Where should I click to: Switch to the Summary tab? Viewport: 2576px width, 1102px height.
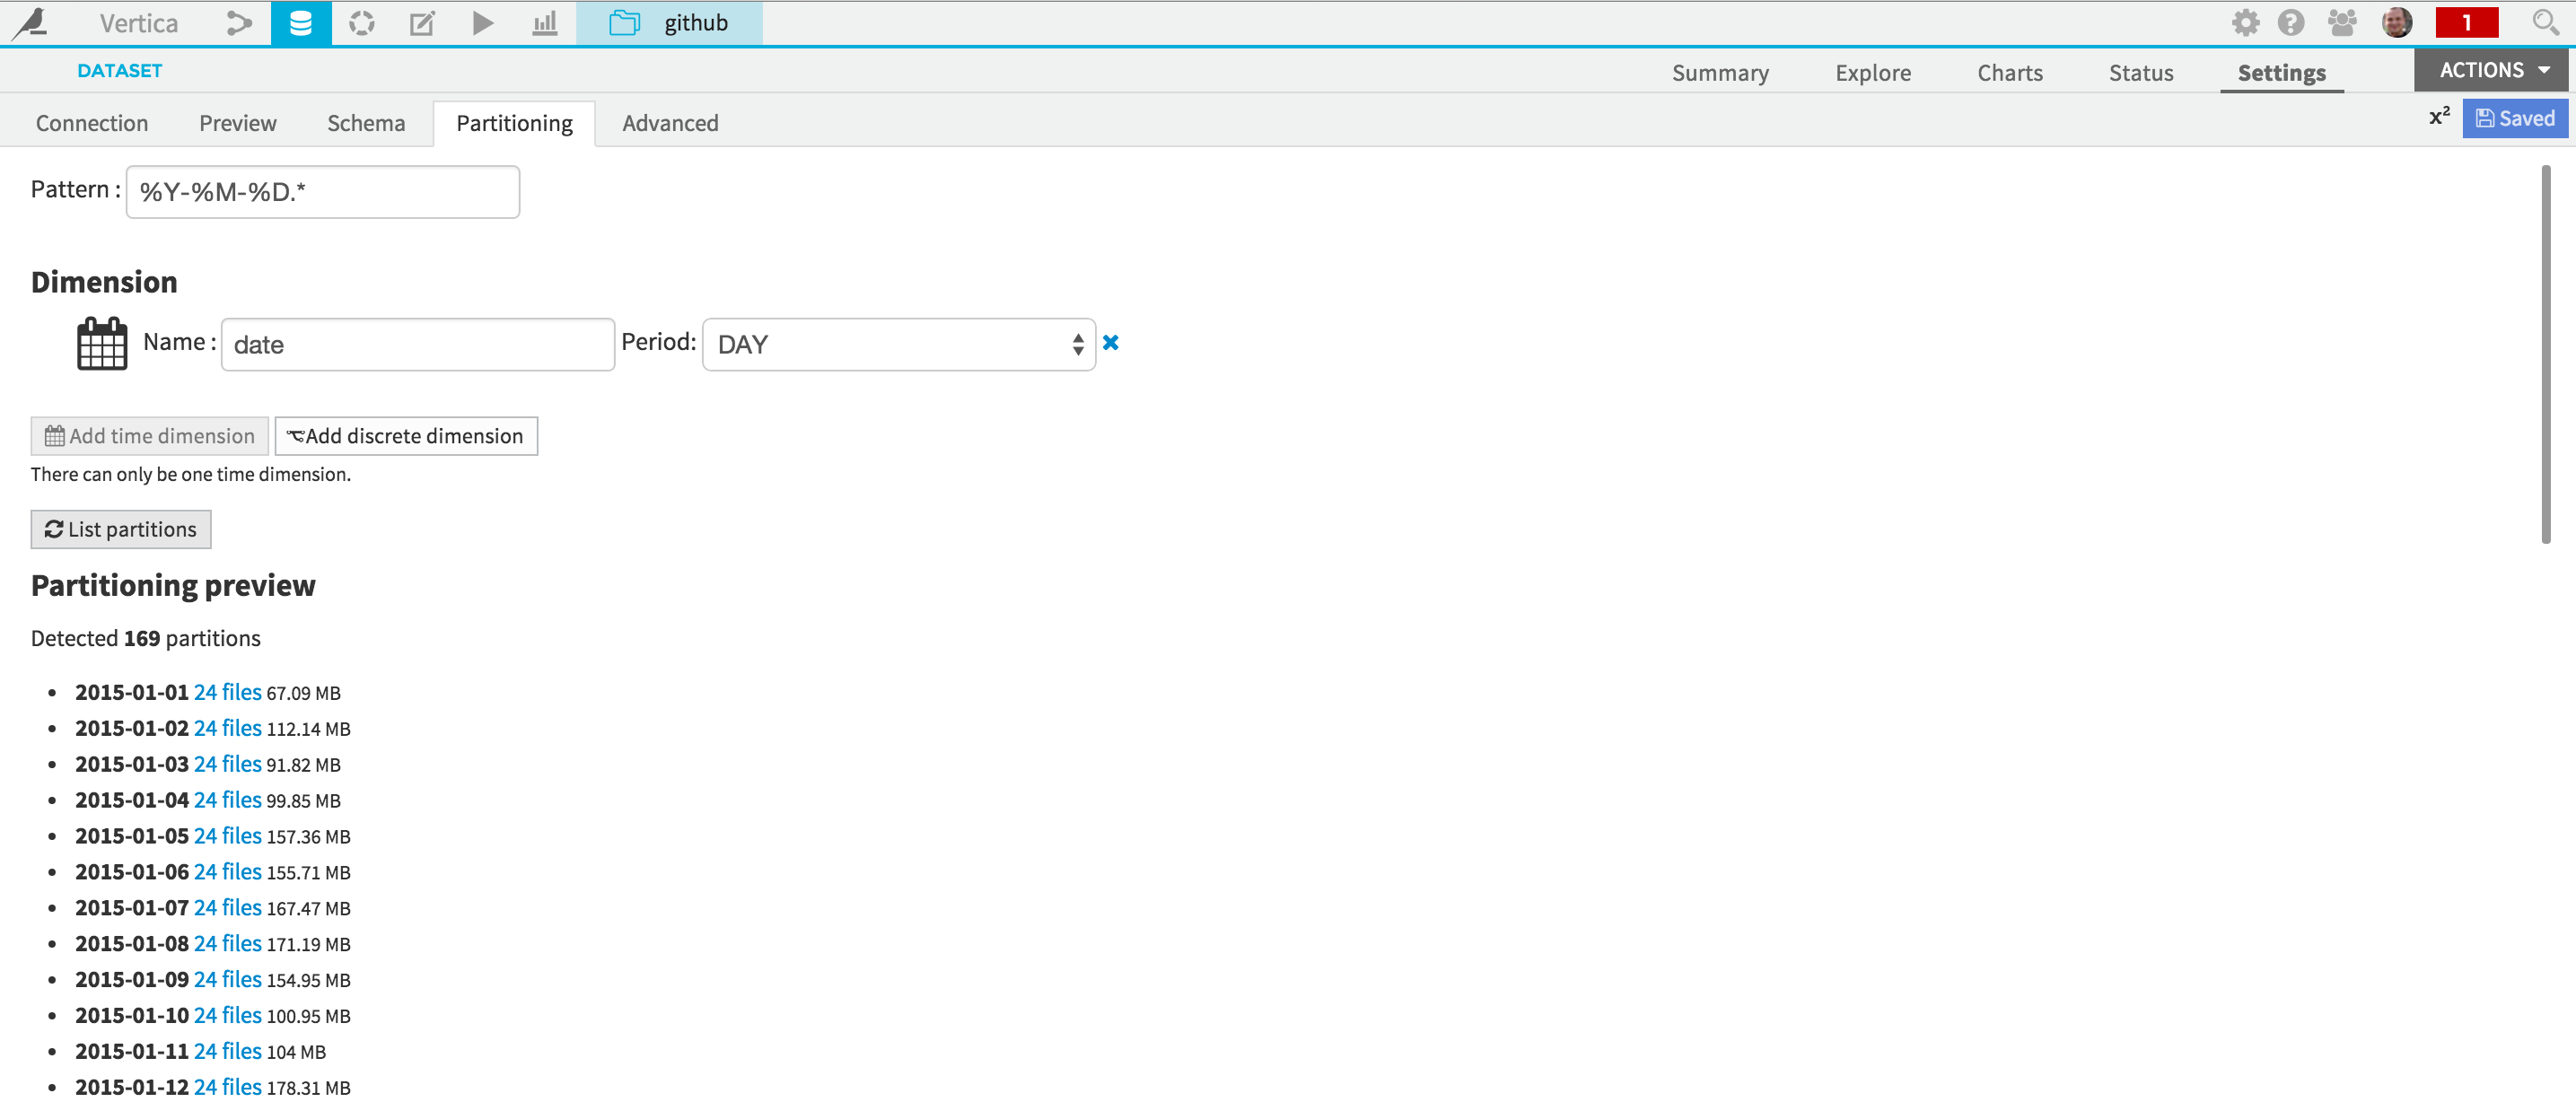(x=1720, y=72)
